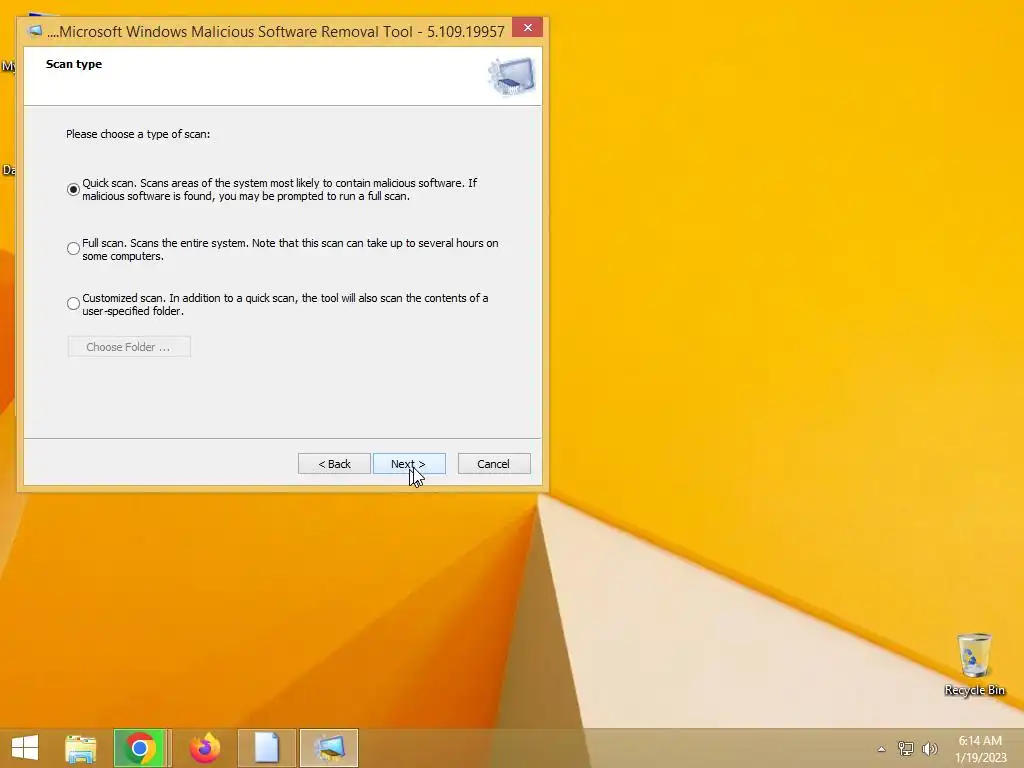Switch to Malicious Software Removal Tool taskbar item
The height and width of the screenshot is (768, 1024).
tap(329, 748)
